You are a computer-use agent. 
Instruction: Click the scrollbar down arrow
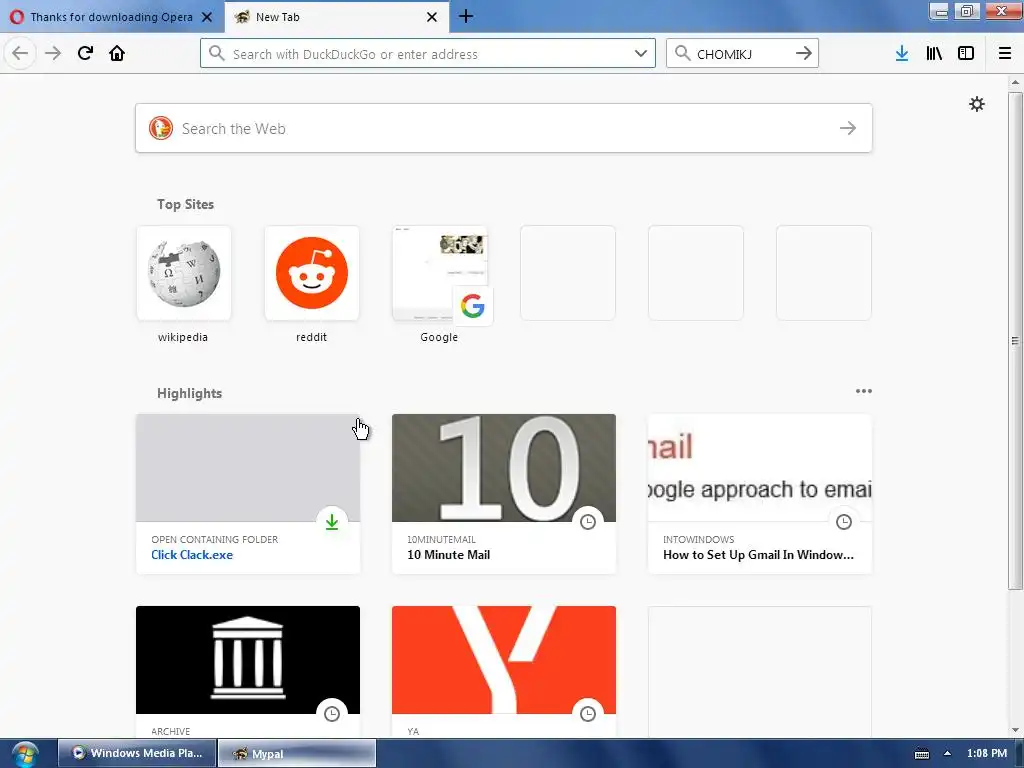click(1015, 730)
